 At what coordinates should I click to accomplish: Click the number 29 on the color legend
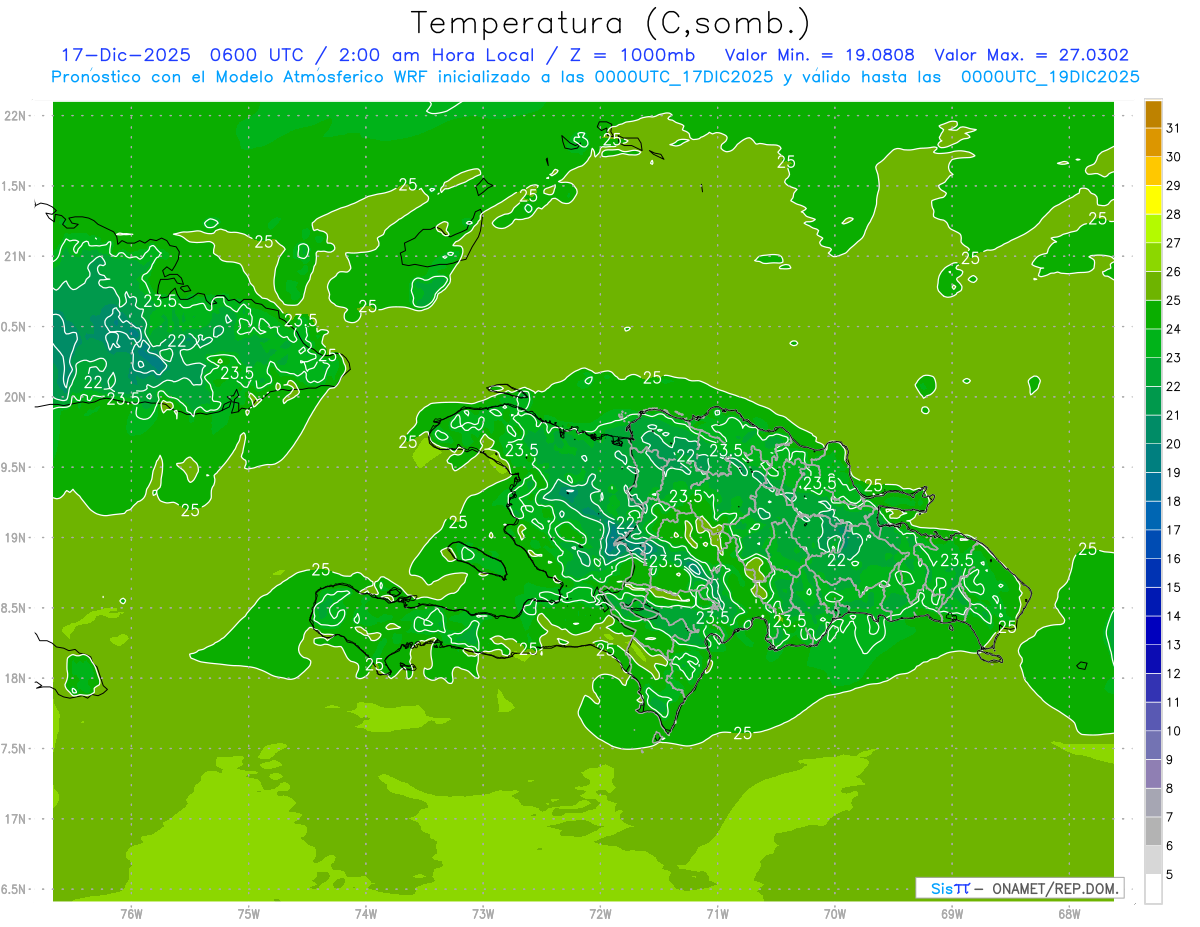point(1174,186)
